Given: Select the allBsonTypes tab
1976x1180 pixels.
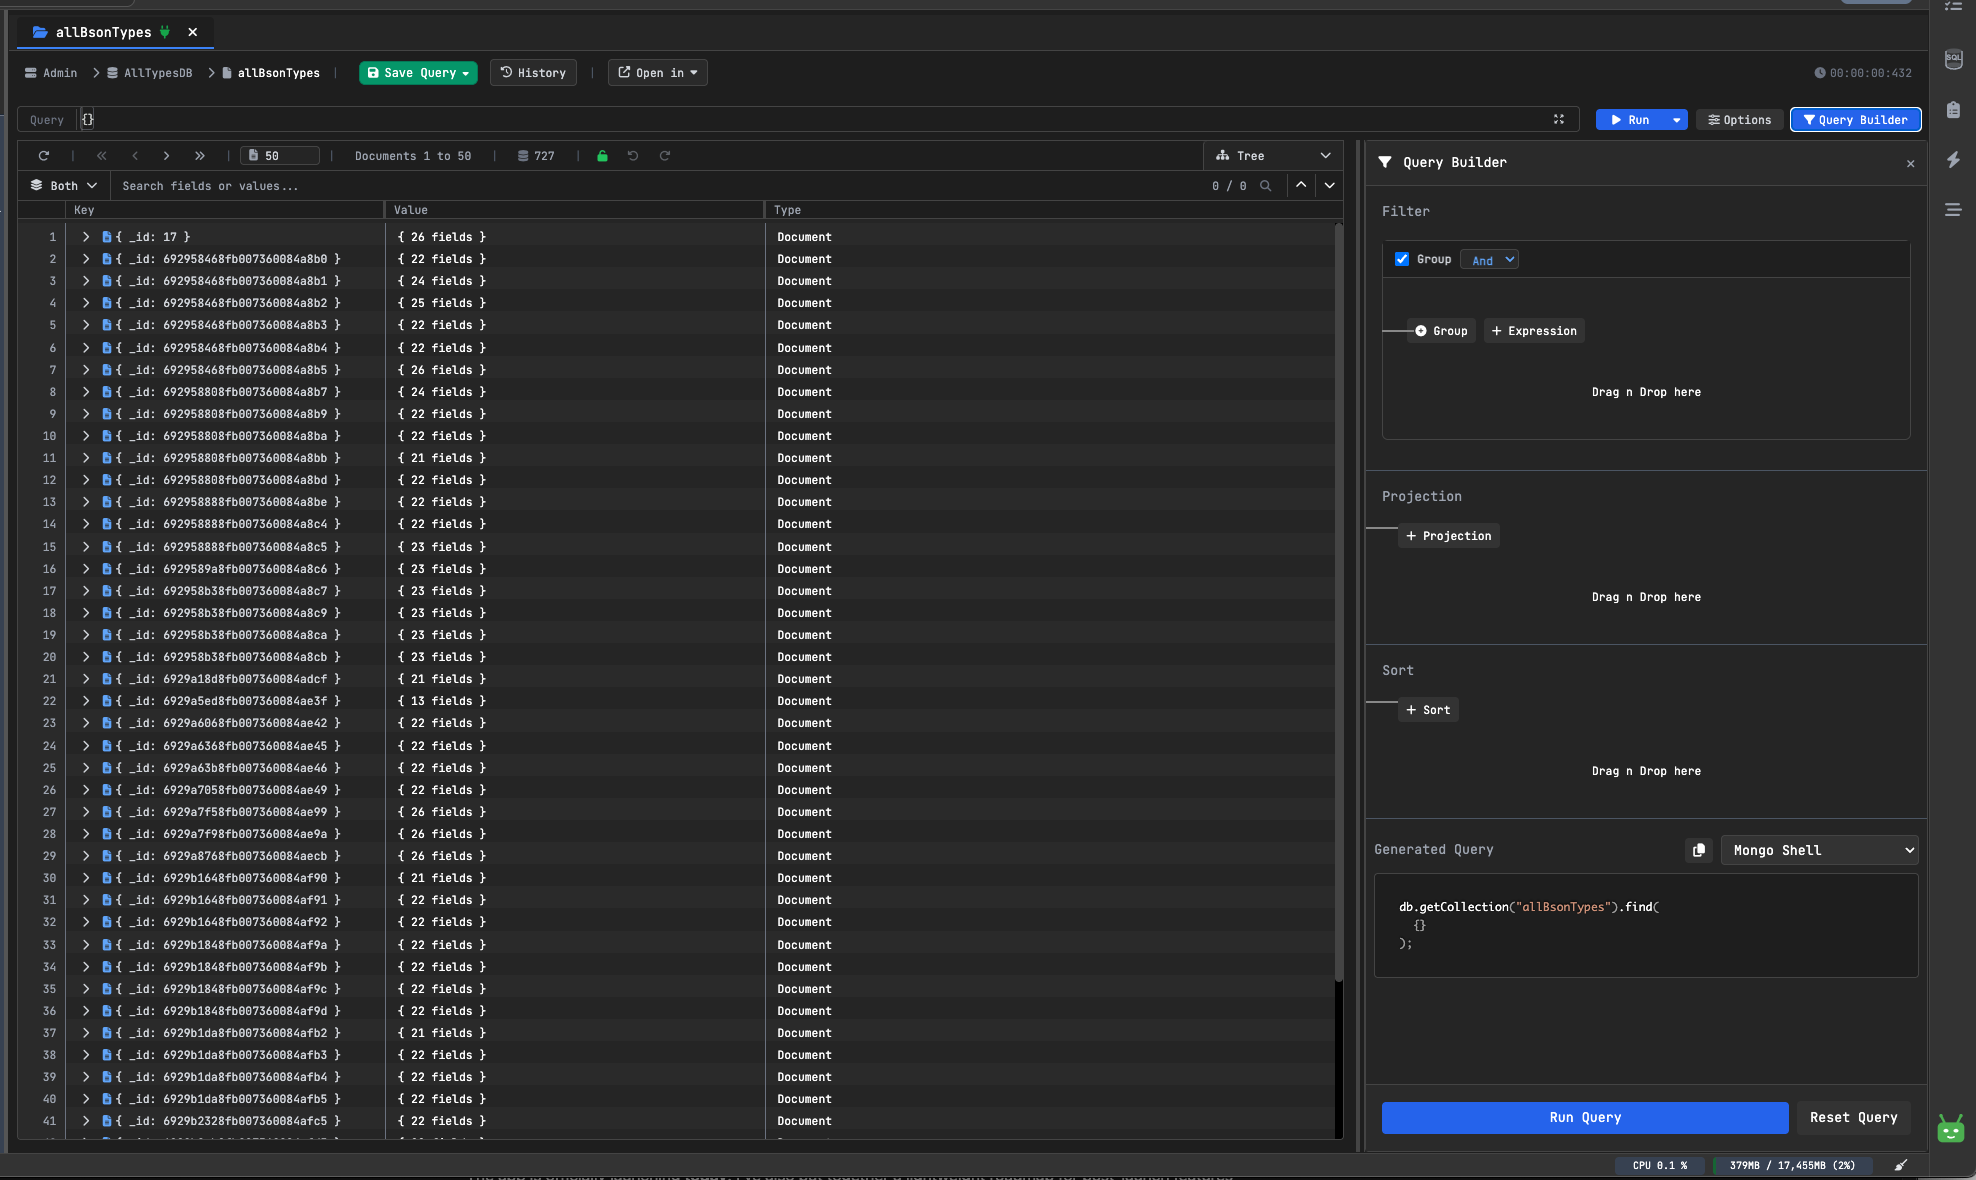Looking at the screenshot, I should pos(103,32).
